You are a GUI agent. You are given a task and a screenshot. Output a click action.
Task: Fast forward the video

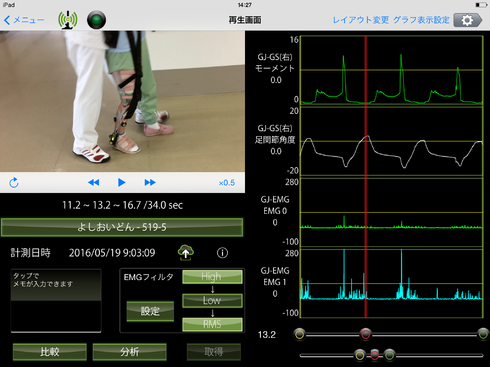click(x=150, y=183)
